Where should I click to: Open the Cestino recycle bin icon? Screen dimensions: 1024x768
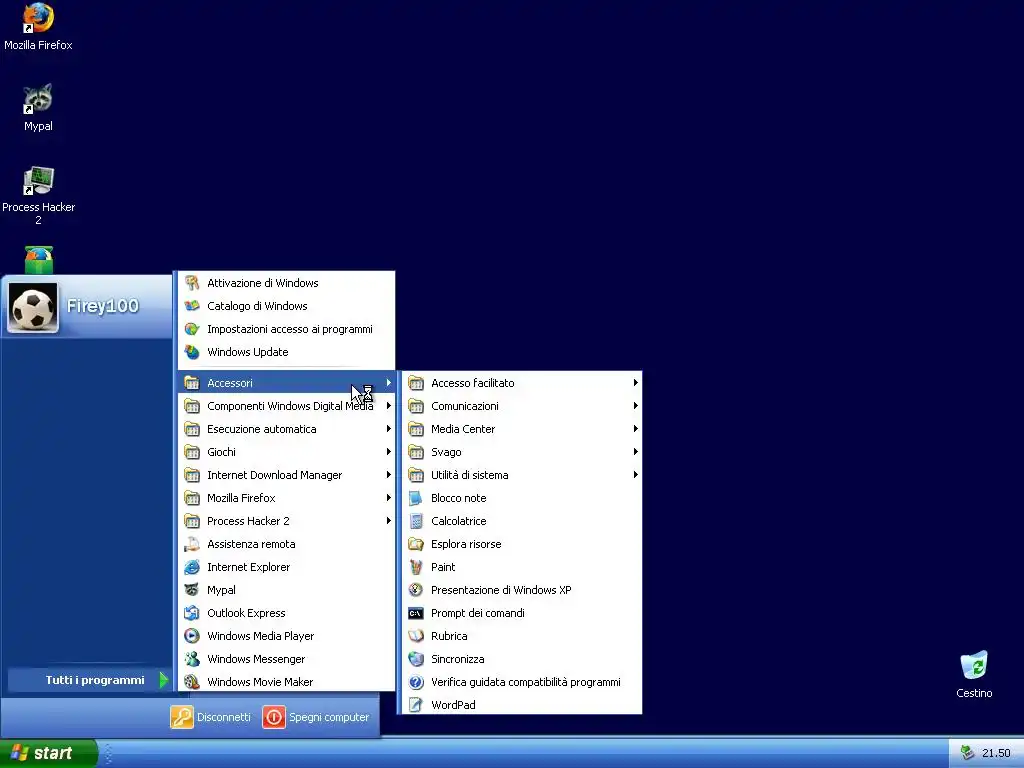point(974,675)
